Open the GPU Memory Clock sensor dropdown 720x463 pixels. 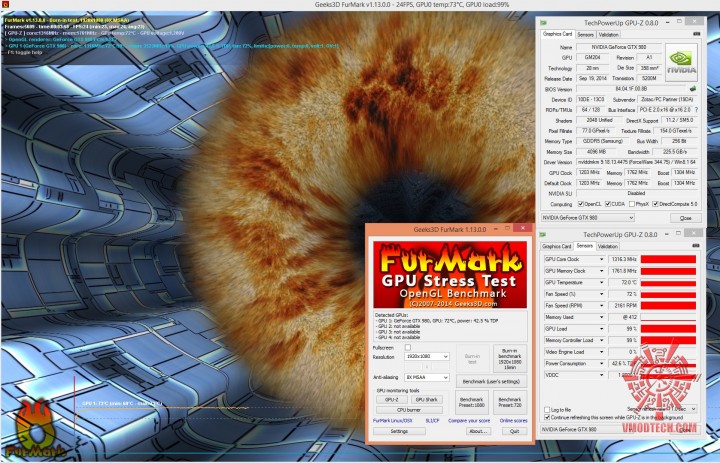point(602,271)
